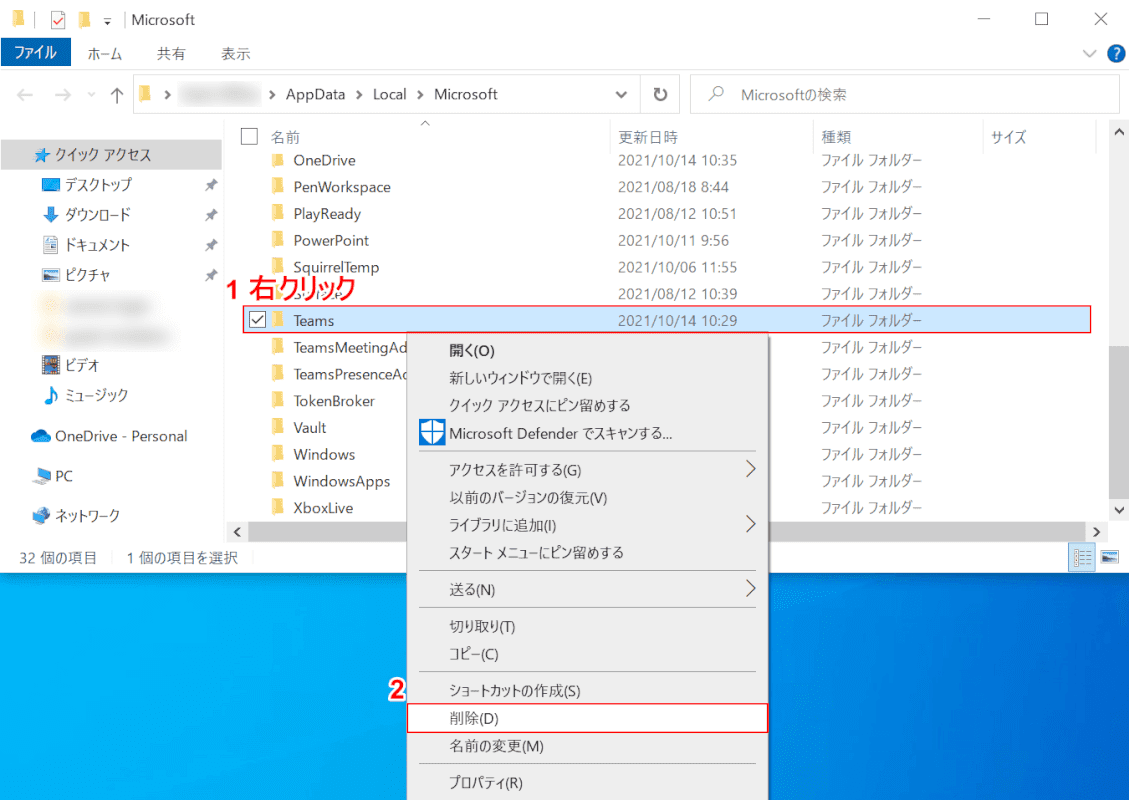Open Desktop in Quick Access
The width and height of the screenshot is (1129, 800).
click(99, 185)
